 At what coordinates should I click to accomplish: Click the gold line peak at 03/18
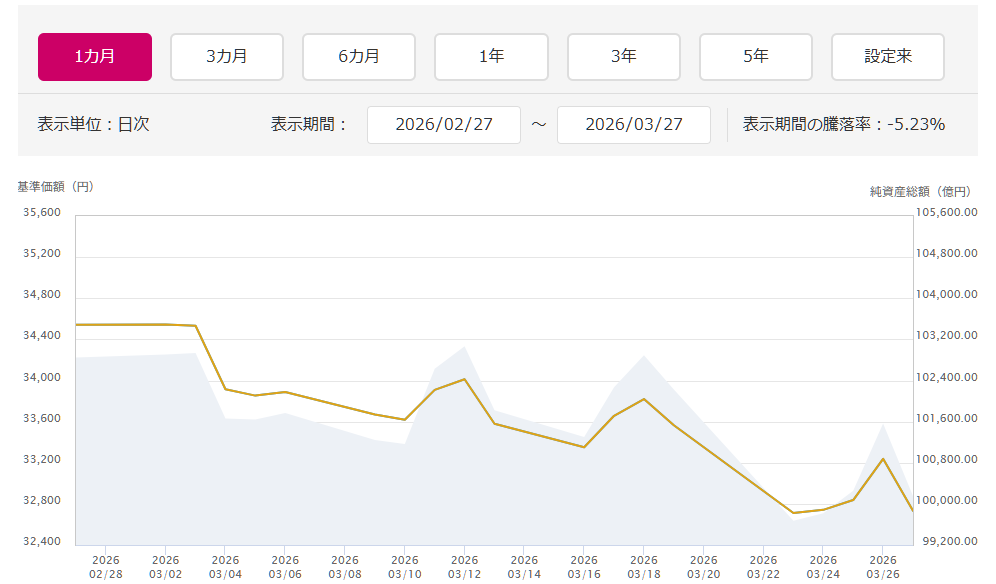coord(644,399)
